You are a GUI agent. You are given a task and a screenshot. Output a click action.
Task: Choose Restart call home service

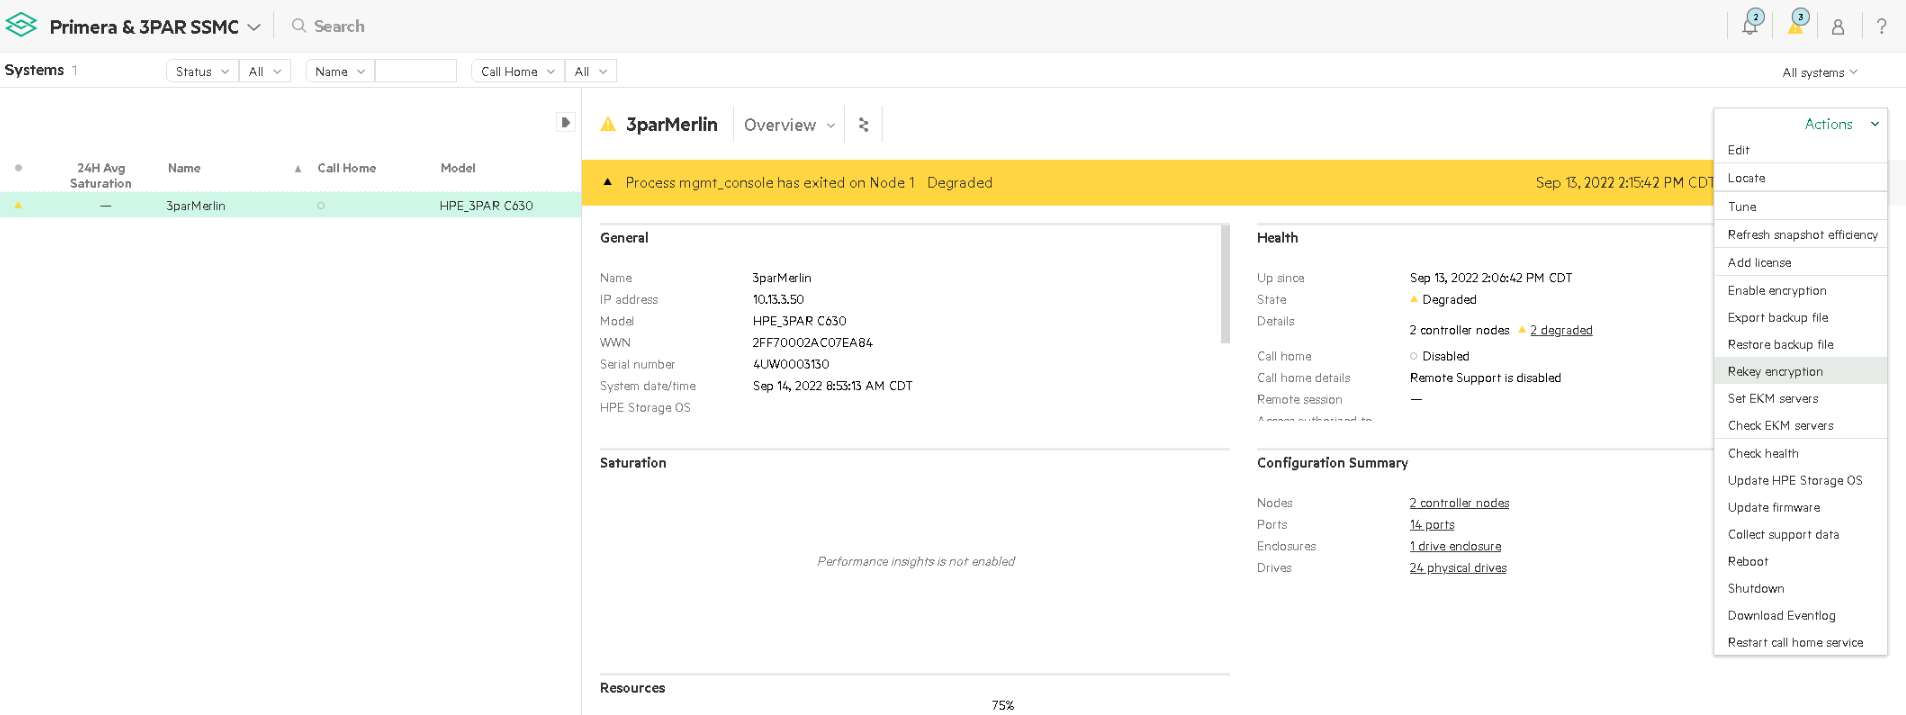tap(1800, 642)
